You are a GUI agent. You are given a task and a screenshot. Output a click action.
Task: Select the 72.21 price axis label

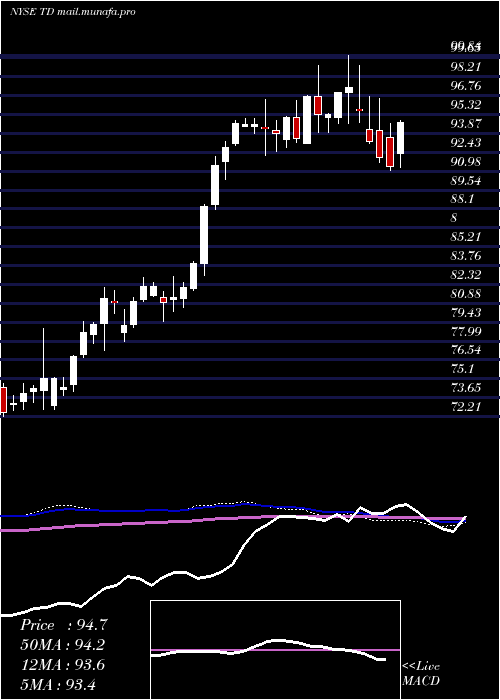[x=467, y=407]
